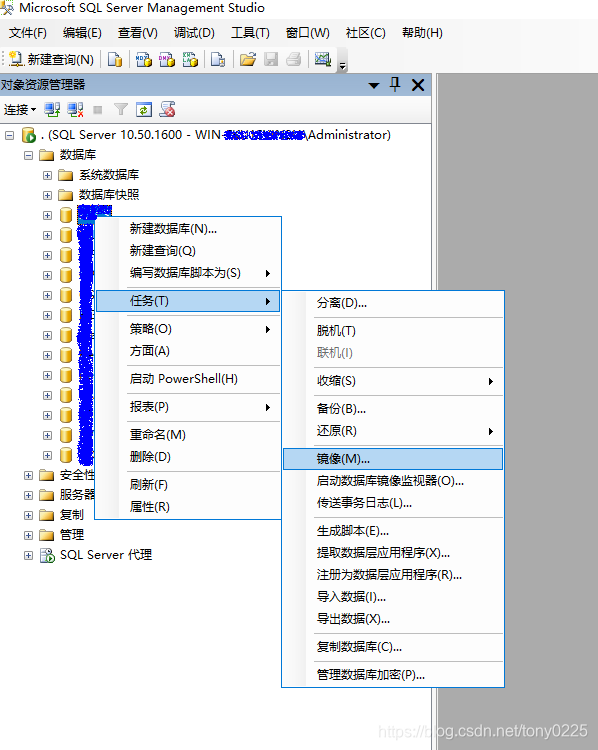Toggle the auto-hide pin on 对象资源管理器
The height and width of the screenshot is (750, 598).
click(x=395, y=85)
